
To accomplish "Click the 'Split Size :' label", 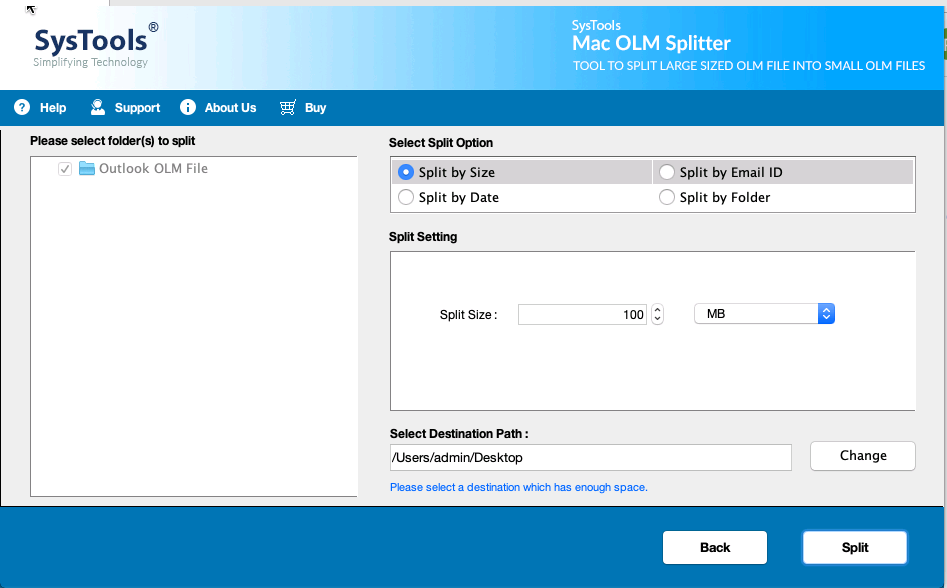I will coord(468,315).
